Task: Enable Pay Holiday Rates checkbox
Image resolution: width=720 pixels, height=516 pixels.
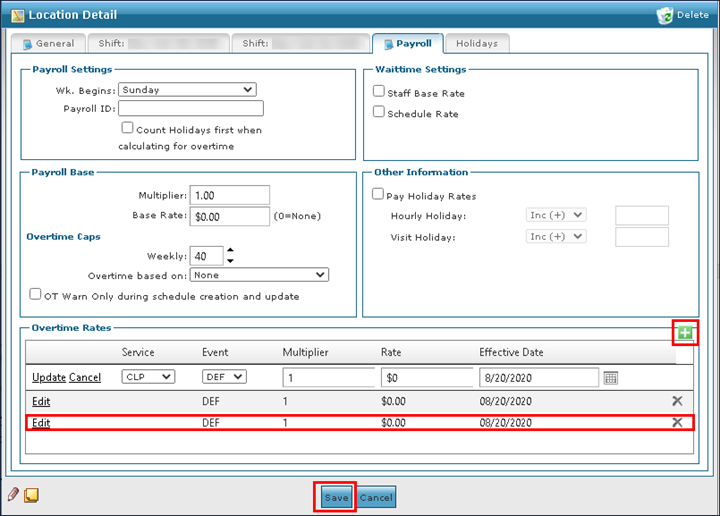Action: 379,195
